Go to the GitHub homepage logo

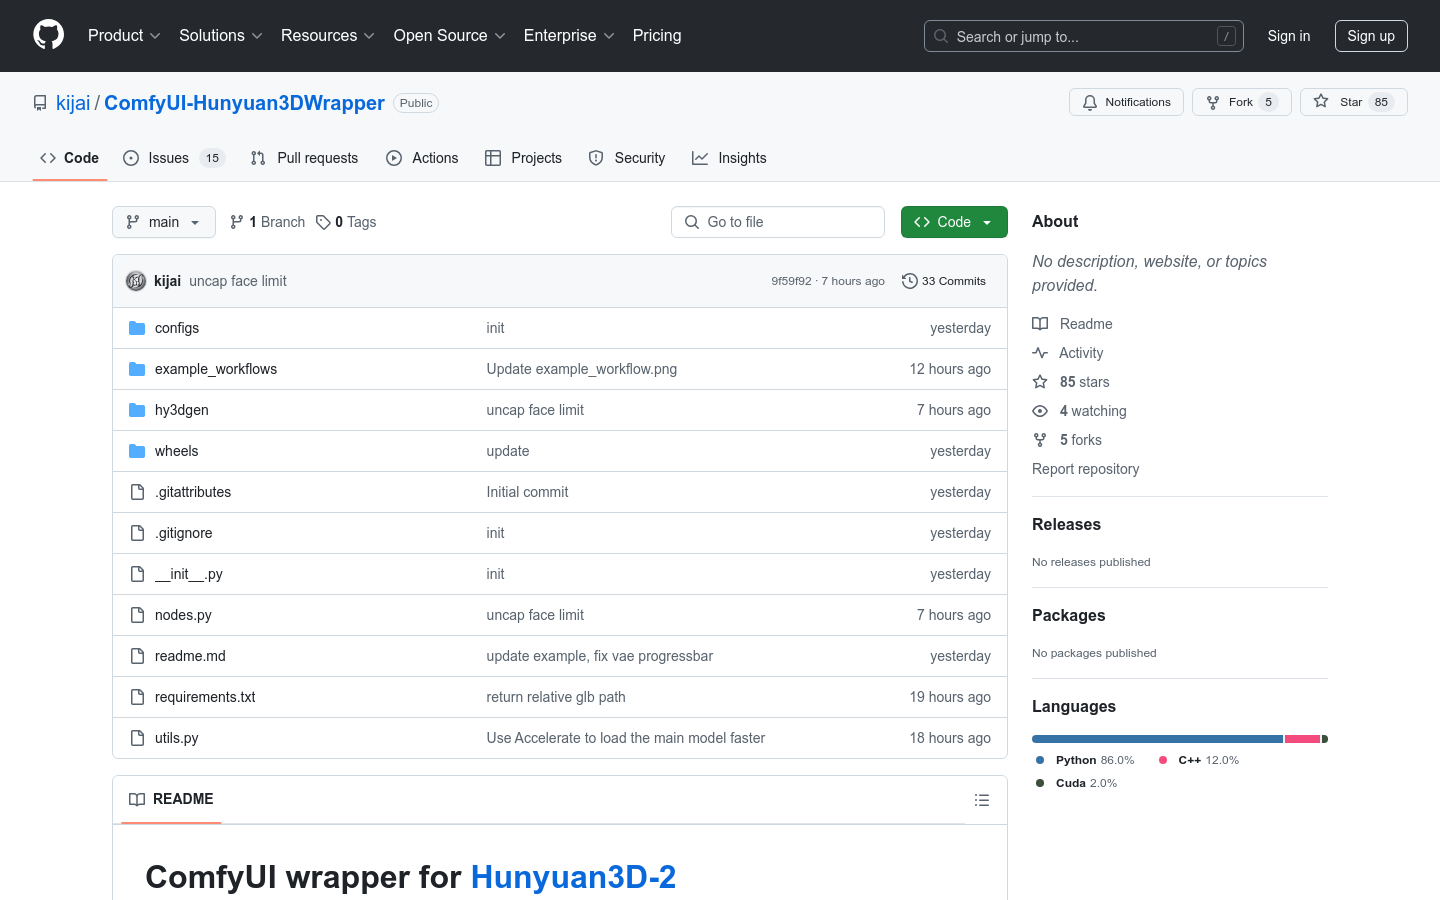[x=48, y=35]
